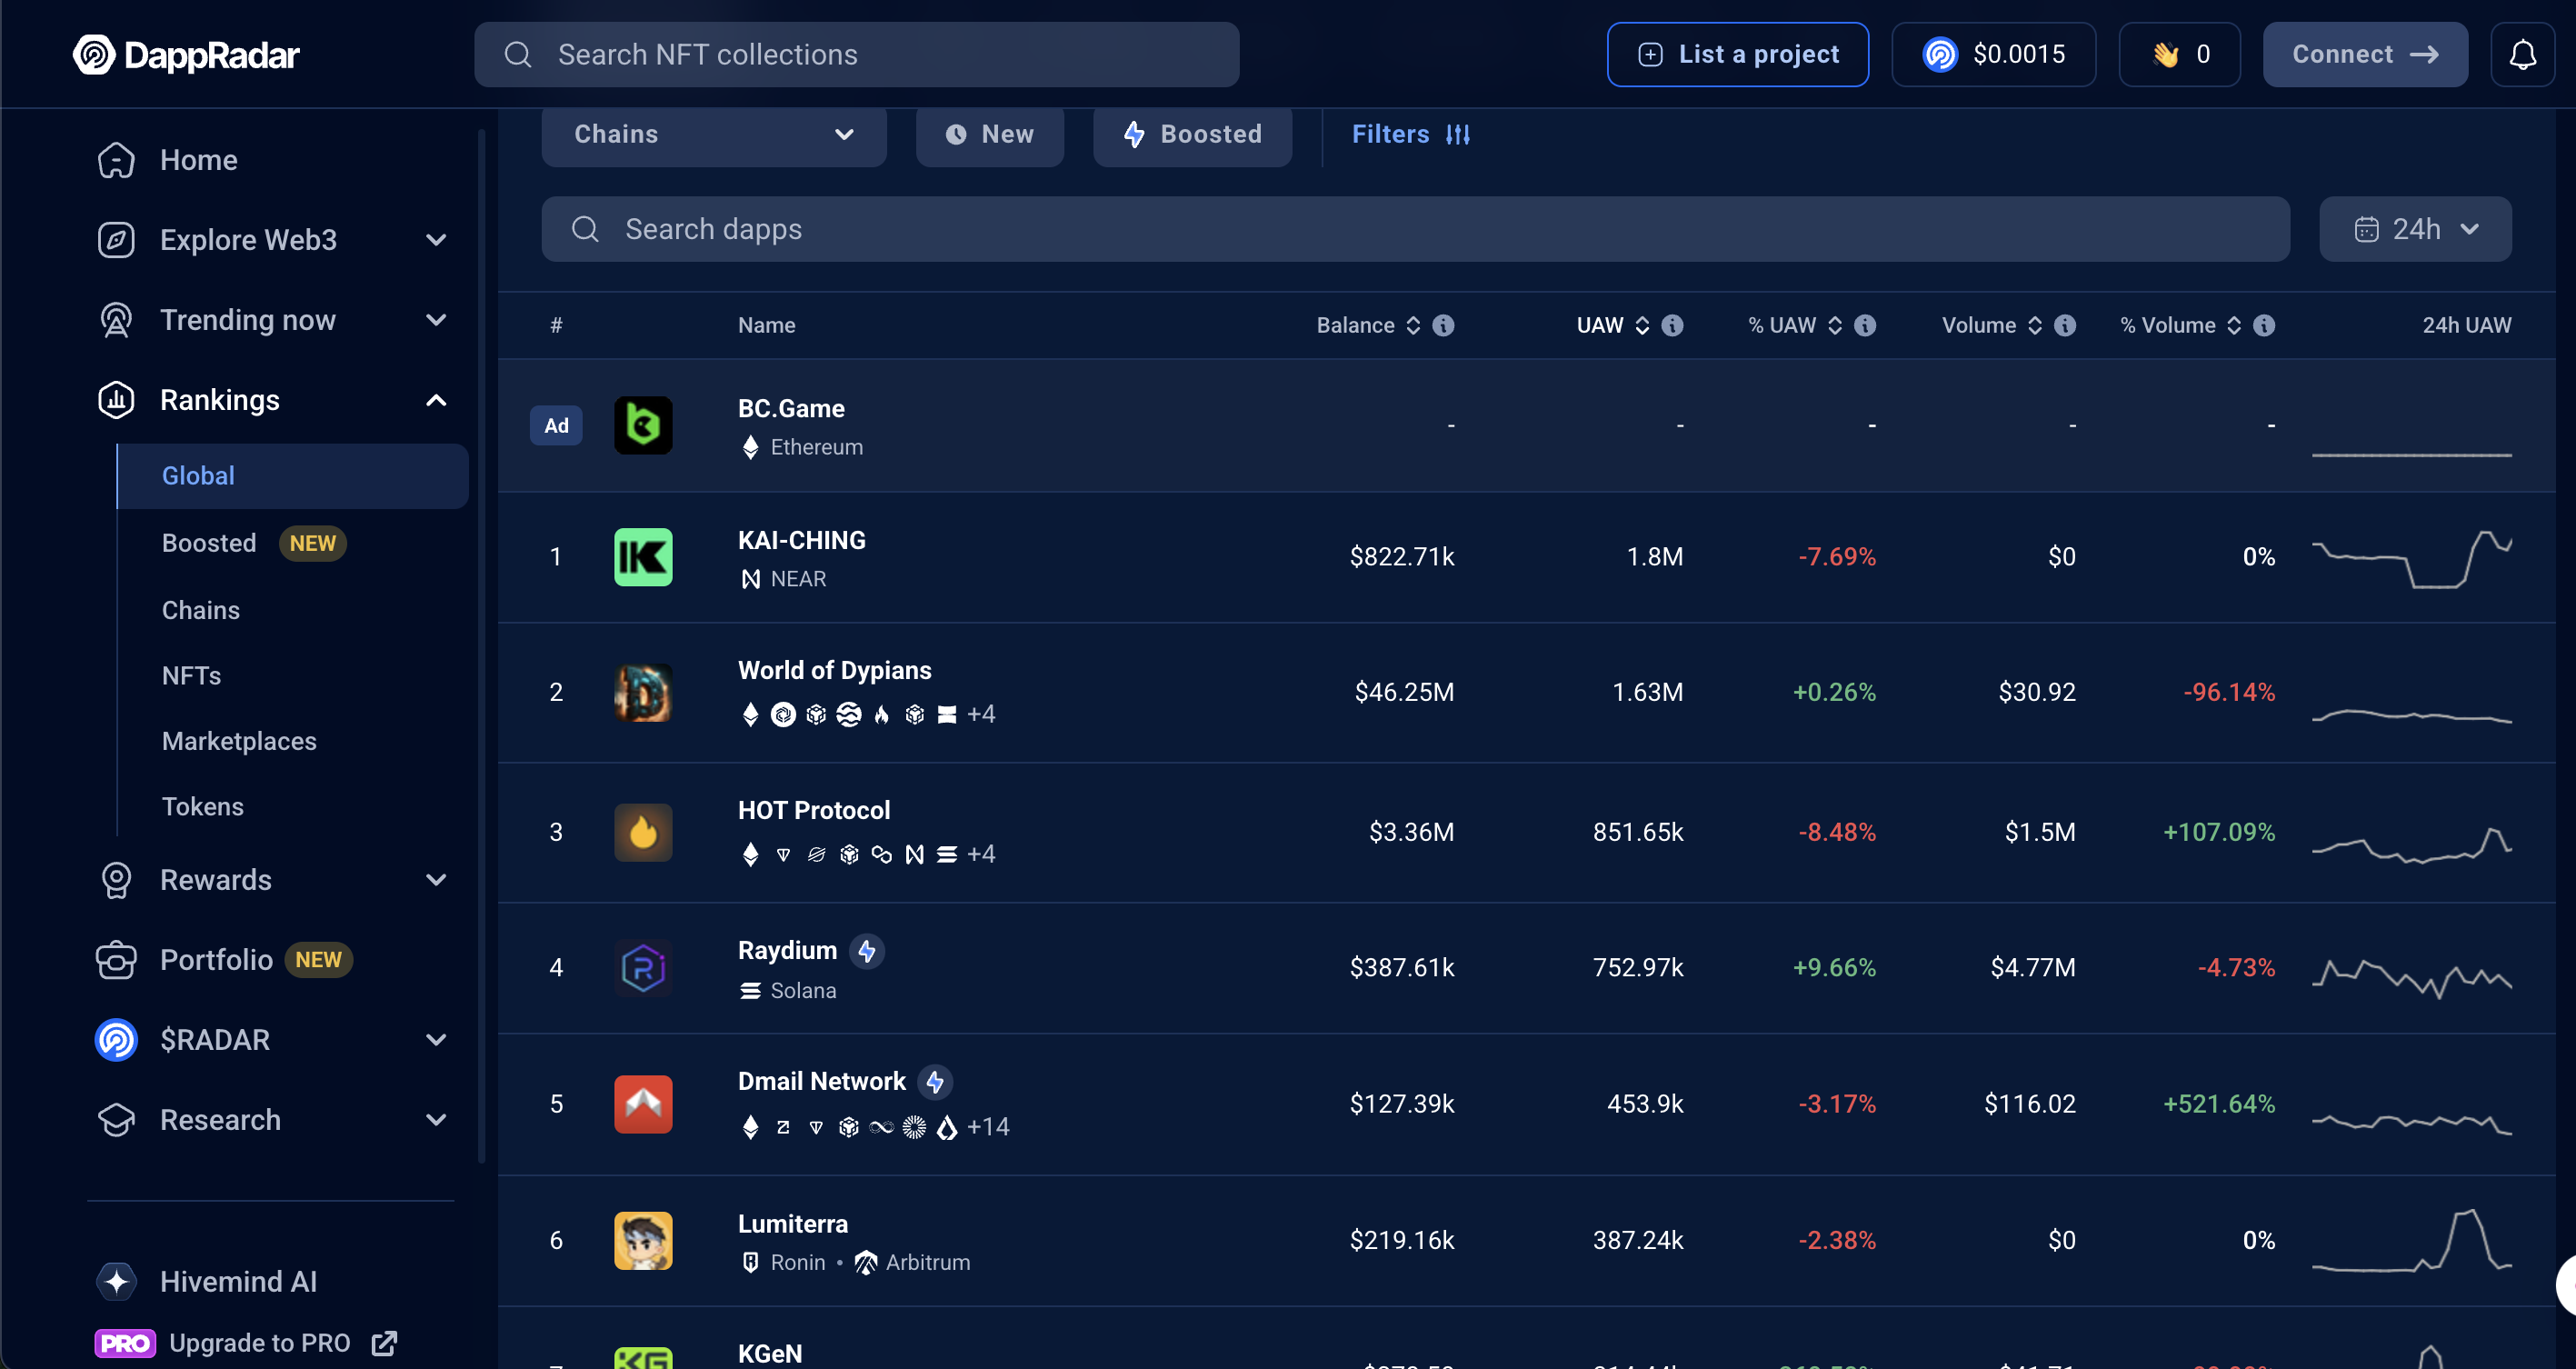Click the Connect button

[x=2364, y=54]
